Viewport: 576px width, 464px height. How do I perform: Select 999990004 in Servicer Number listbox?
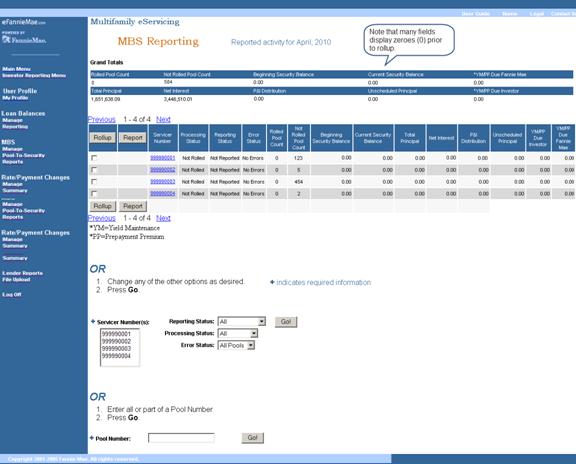coord(116,356)
